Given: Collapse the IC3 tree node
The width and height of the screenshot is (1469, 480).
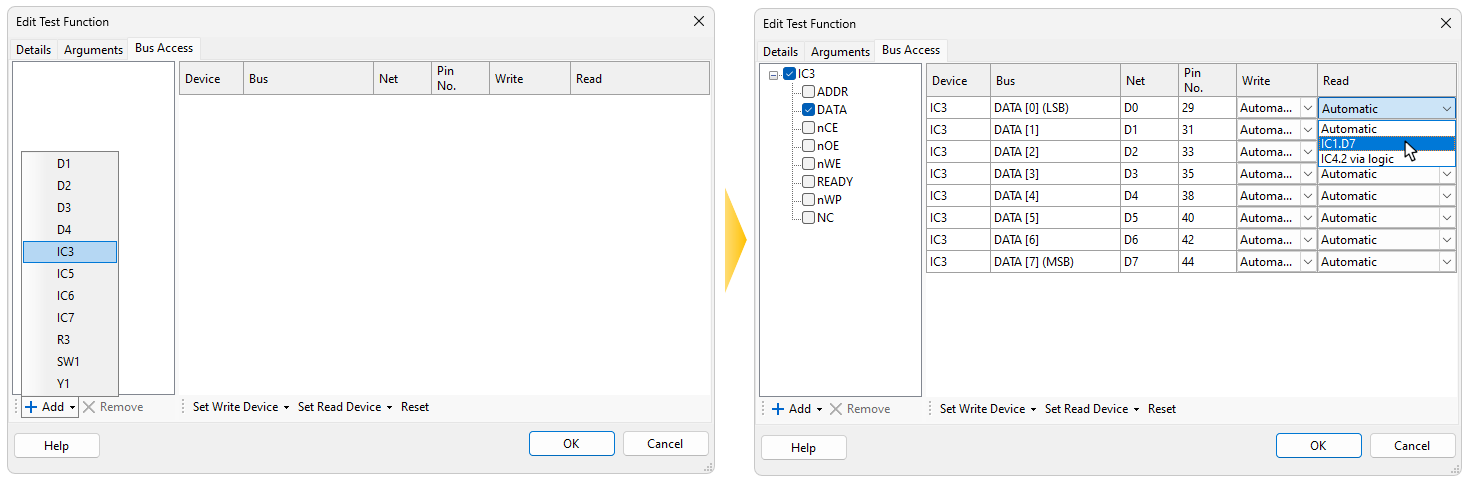Looking at the screenshot, I should click(x=774, y=74).
